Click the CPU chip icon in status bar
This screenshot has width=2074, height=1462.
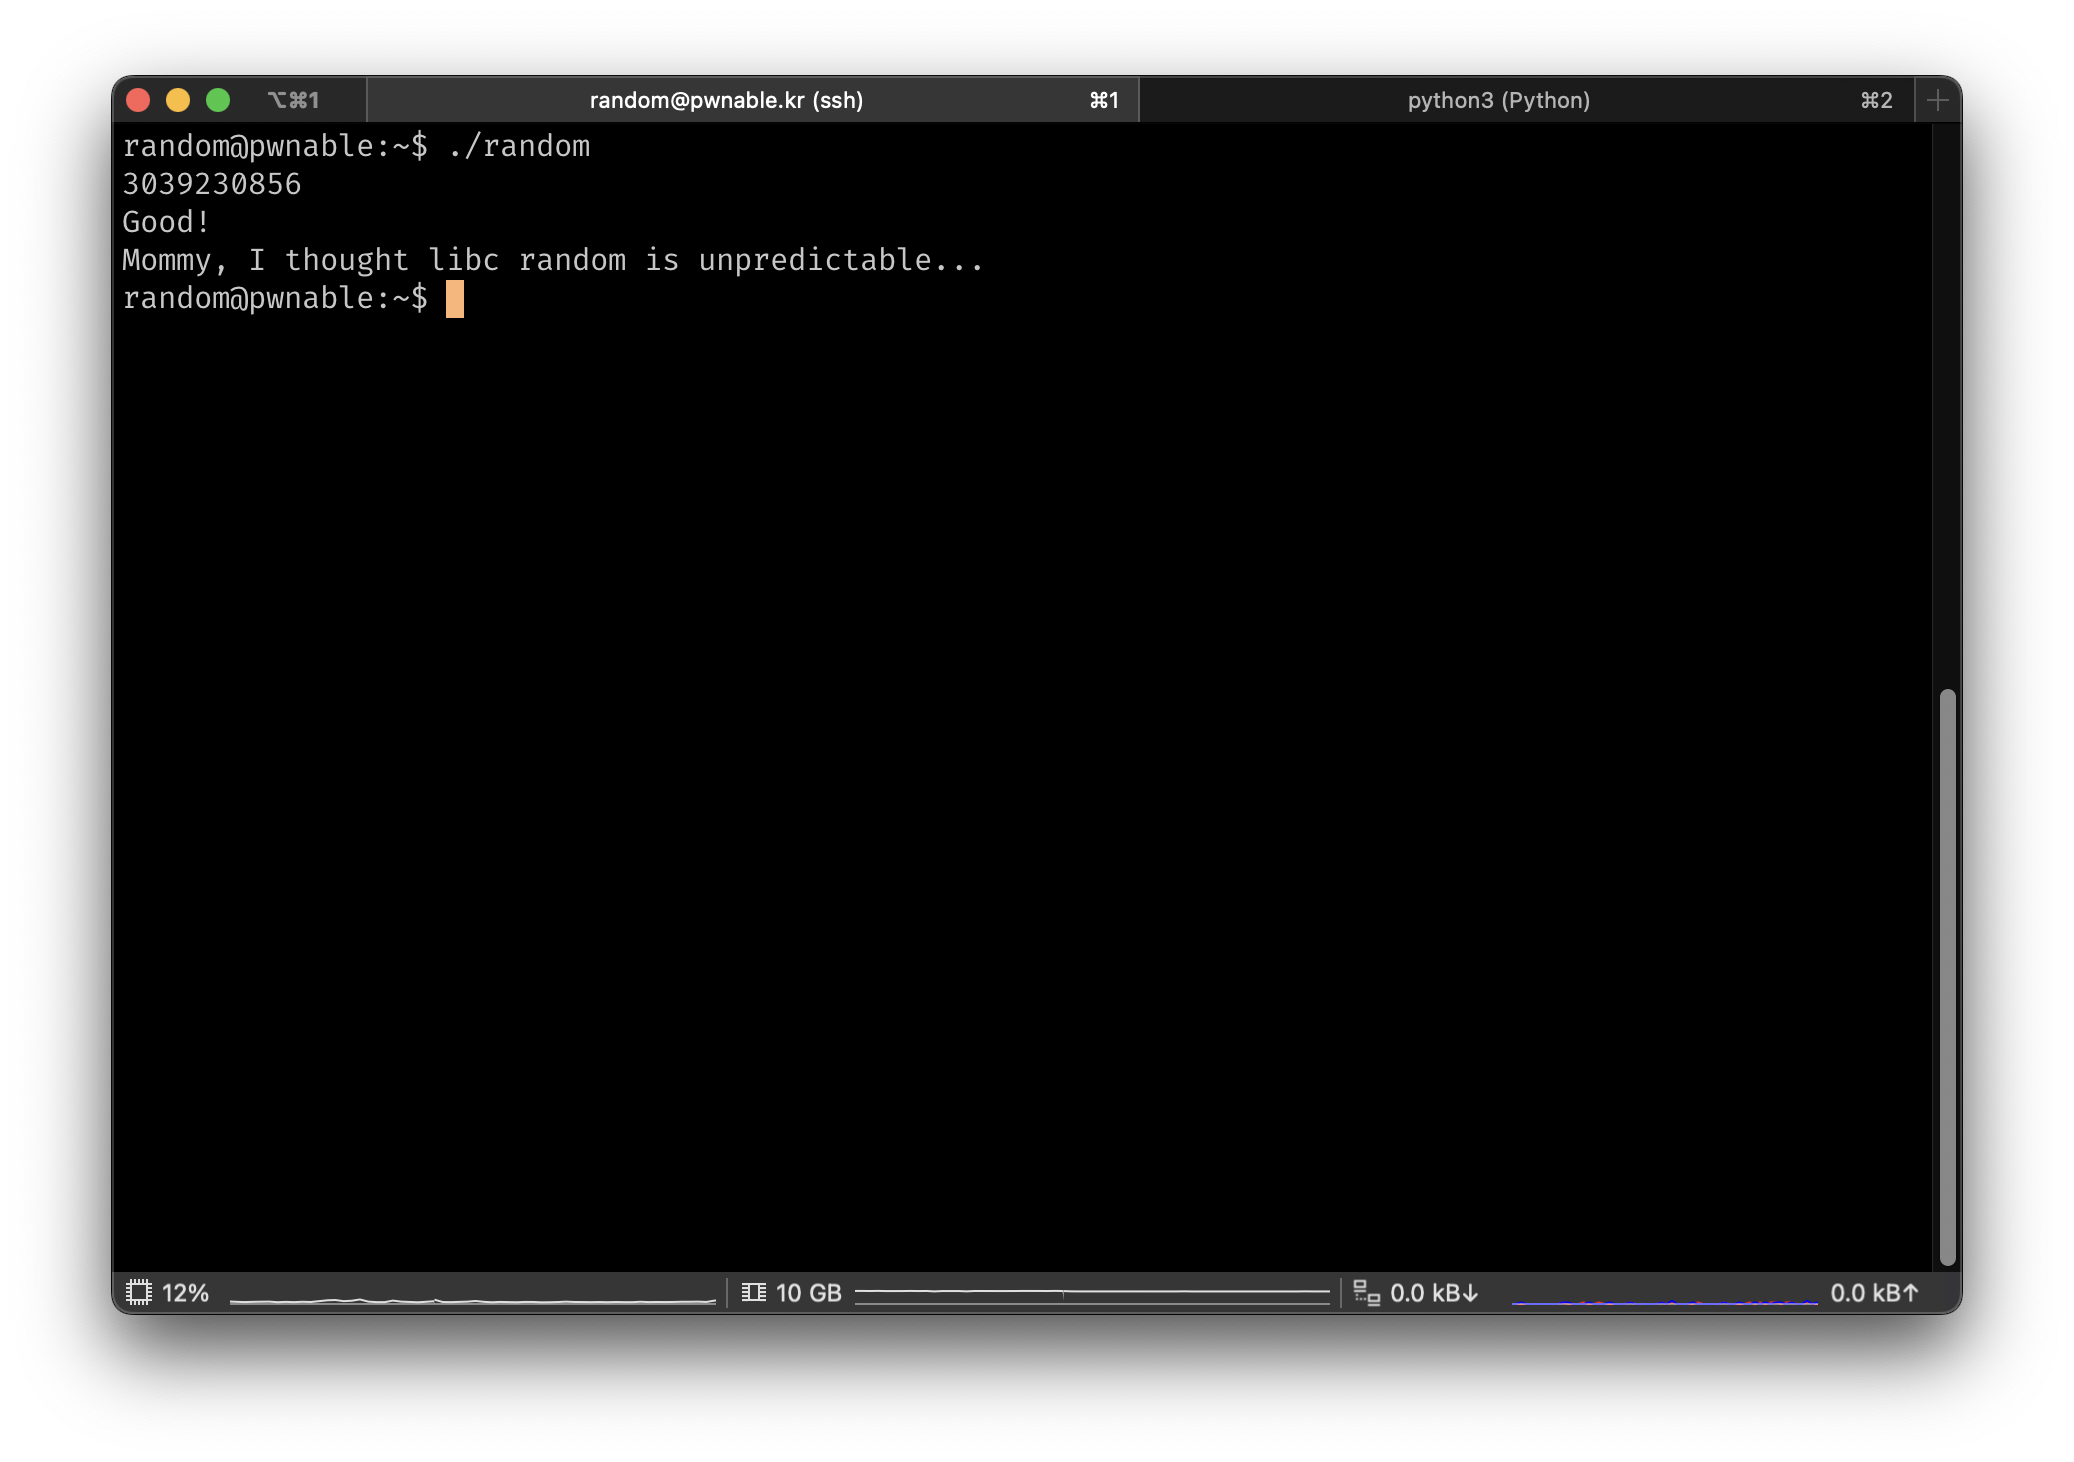point(139,1292)
